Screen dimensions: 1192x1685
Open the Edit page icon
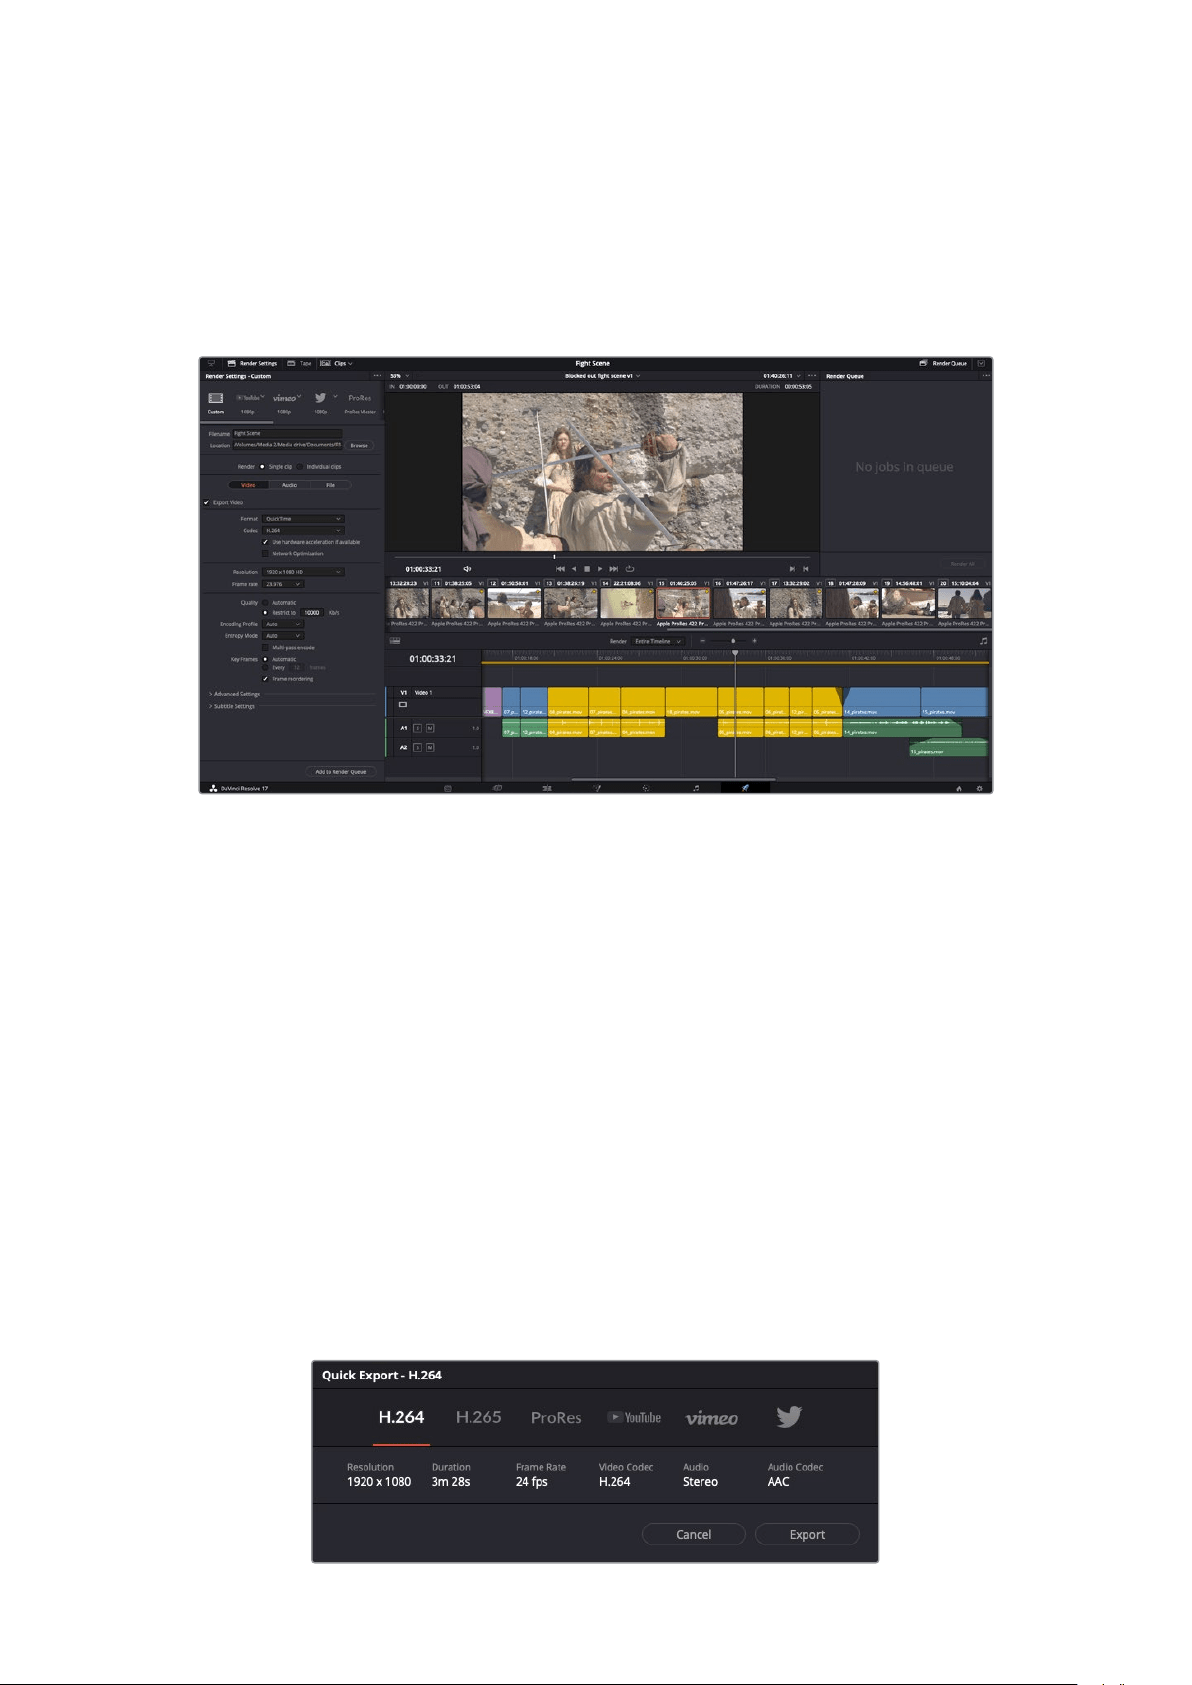(x=547, y=788)
